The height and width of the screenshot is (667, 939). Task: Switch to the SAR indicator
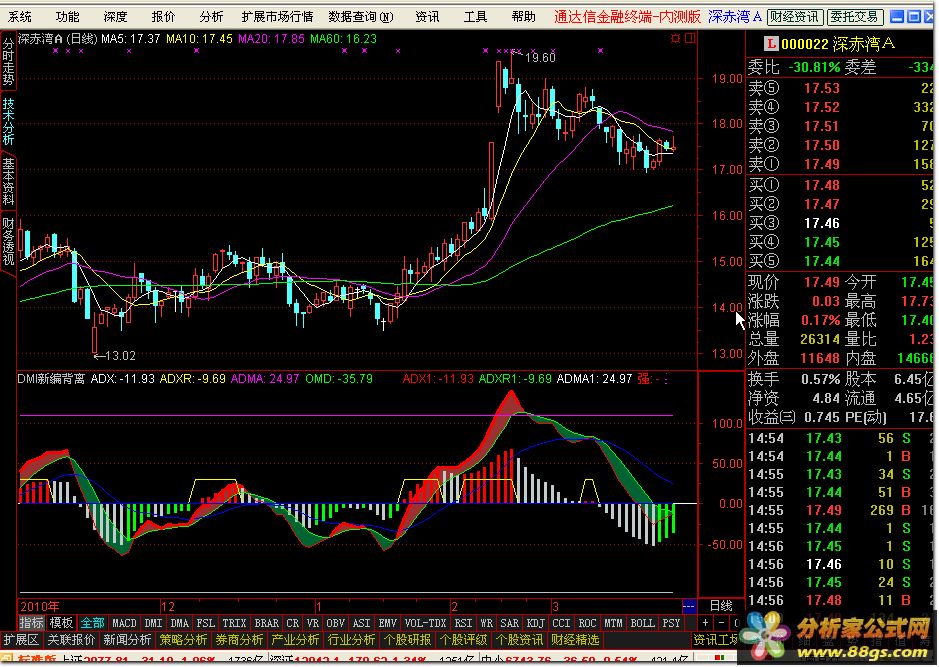510,623
